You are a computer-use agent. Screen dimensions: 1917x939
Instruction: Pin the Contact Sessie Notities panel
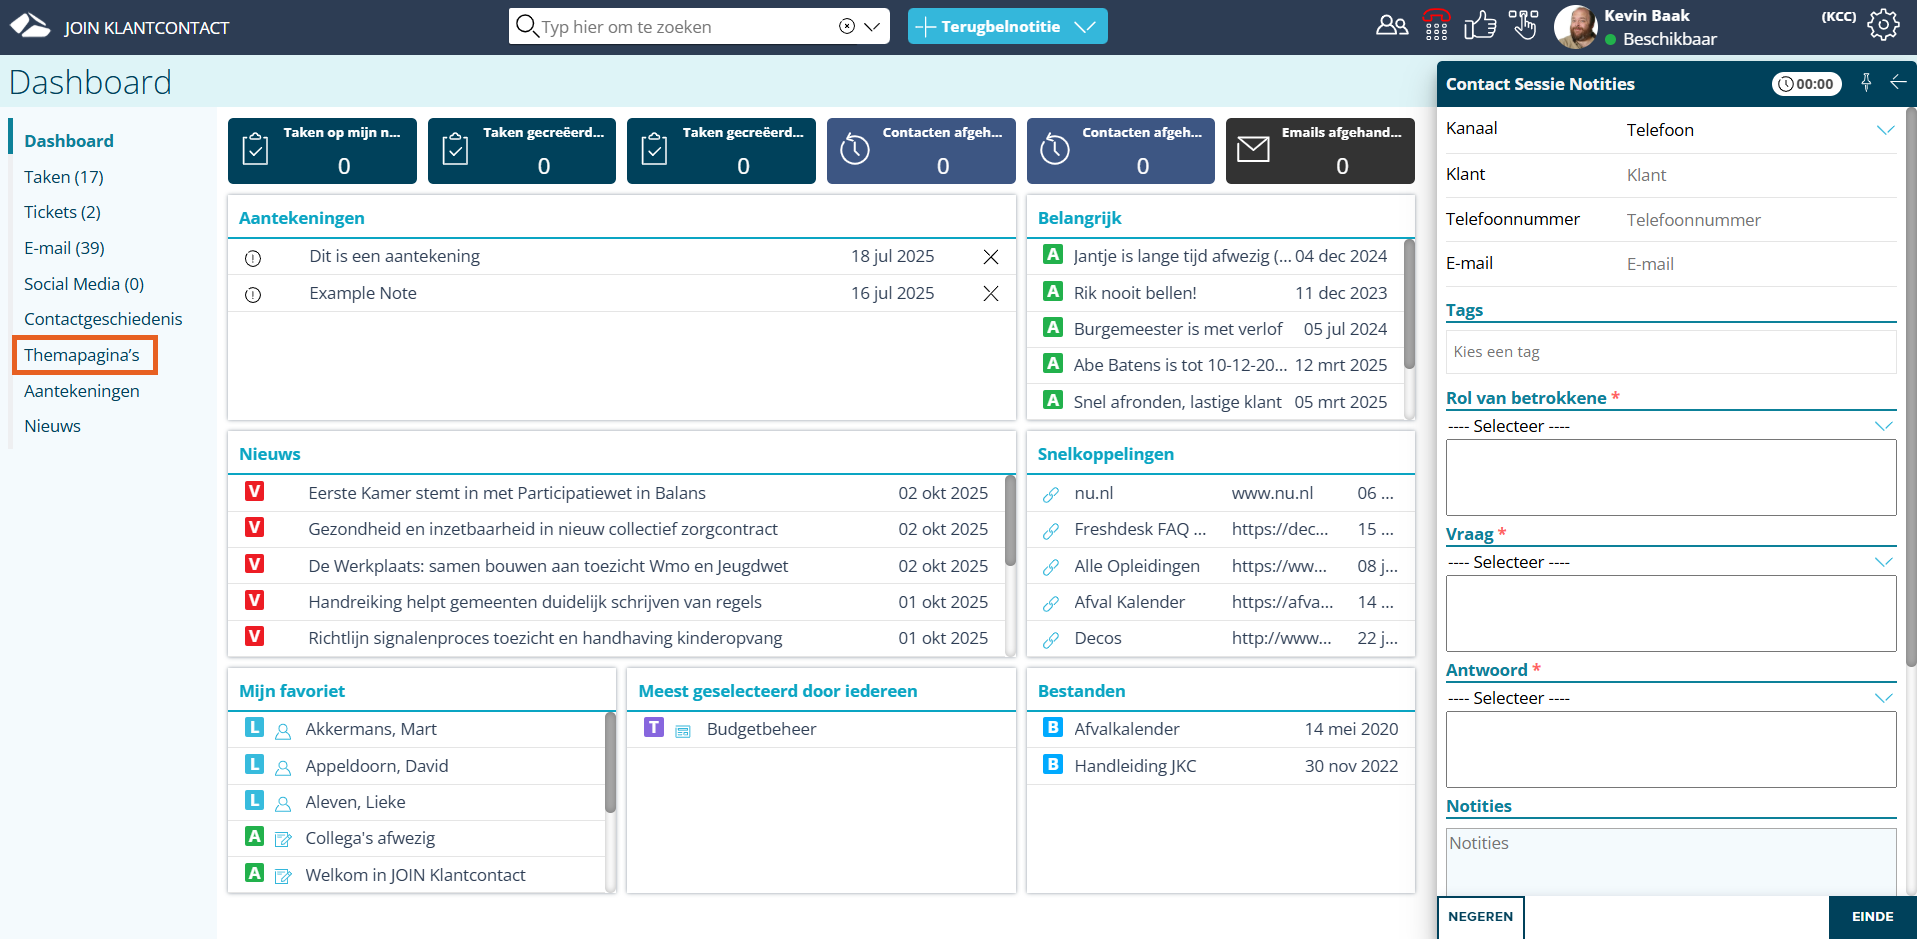click(x=1866, y=83)
